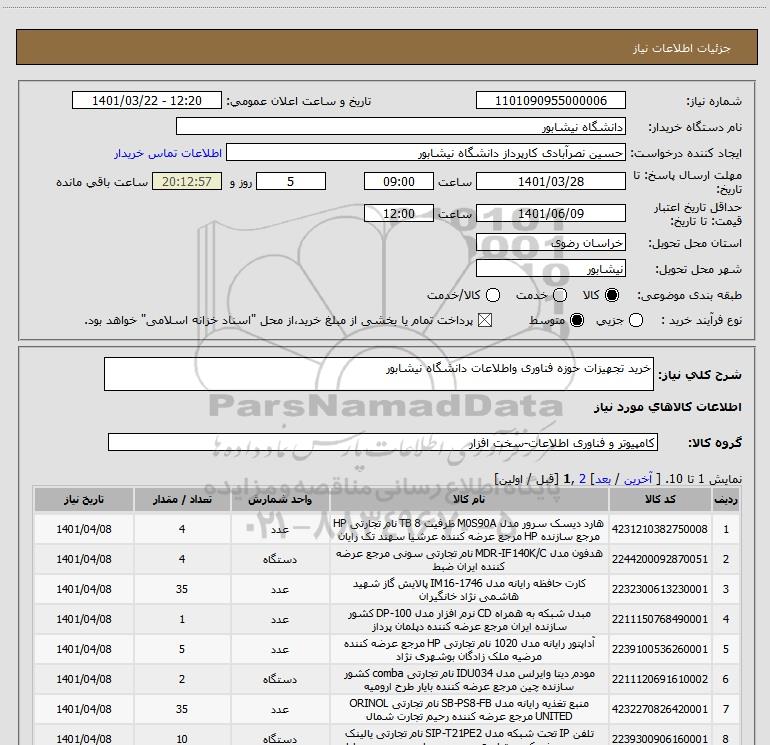Screen dimensions: 770x745
Task: Click the Sony MDR-IF140K/C headphone item name
Action: pos(469,559)
